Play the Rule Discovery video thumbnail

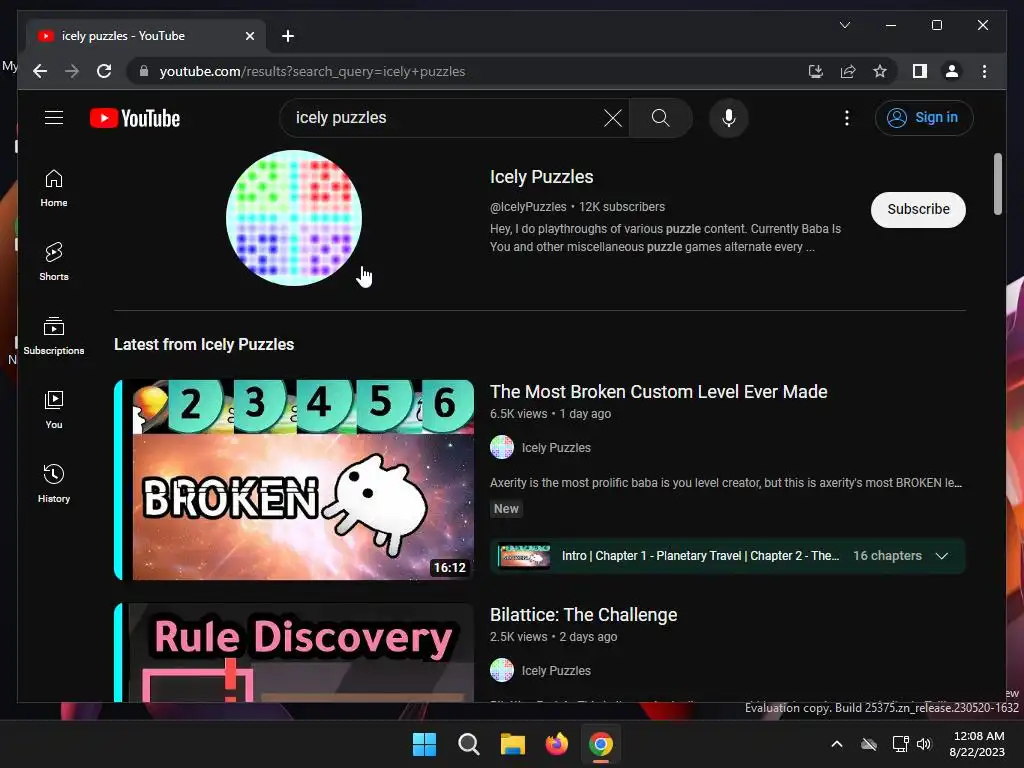[x=295, y=652]
